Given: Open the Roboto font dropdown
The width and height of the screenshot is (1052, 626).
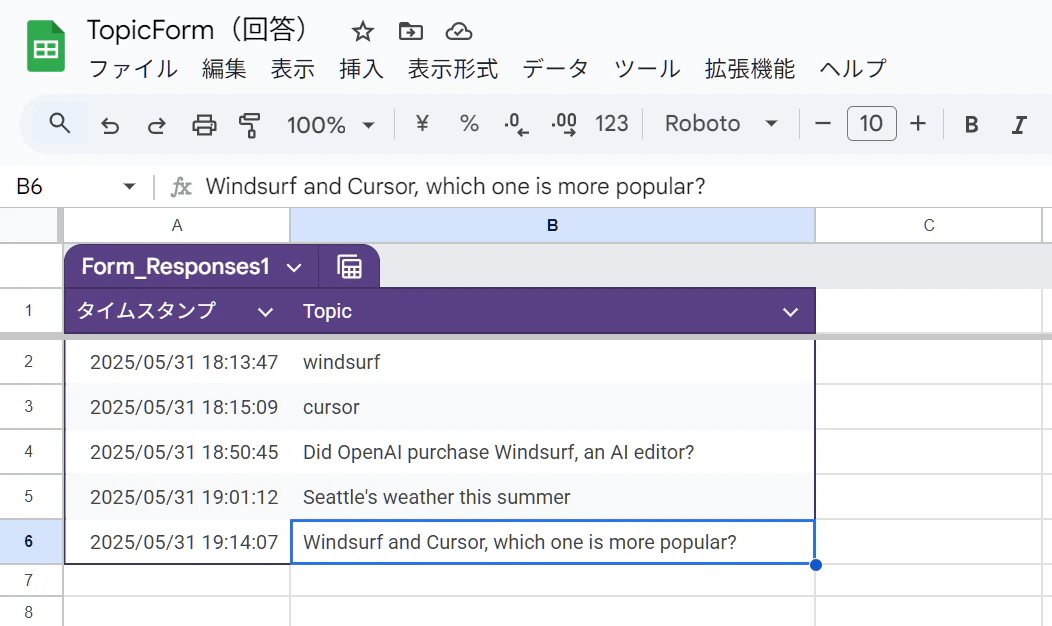Looking at the screenshot, I should [x=721, y=123].
